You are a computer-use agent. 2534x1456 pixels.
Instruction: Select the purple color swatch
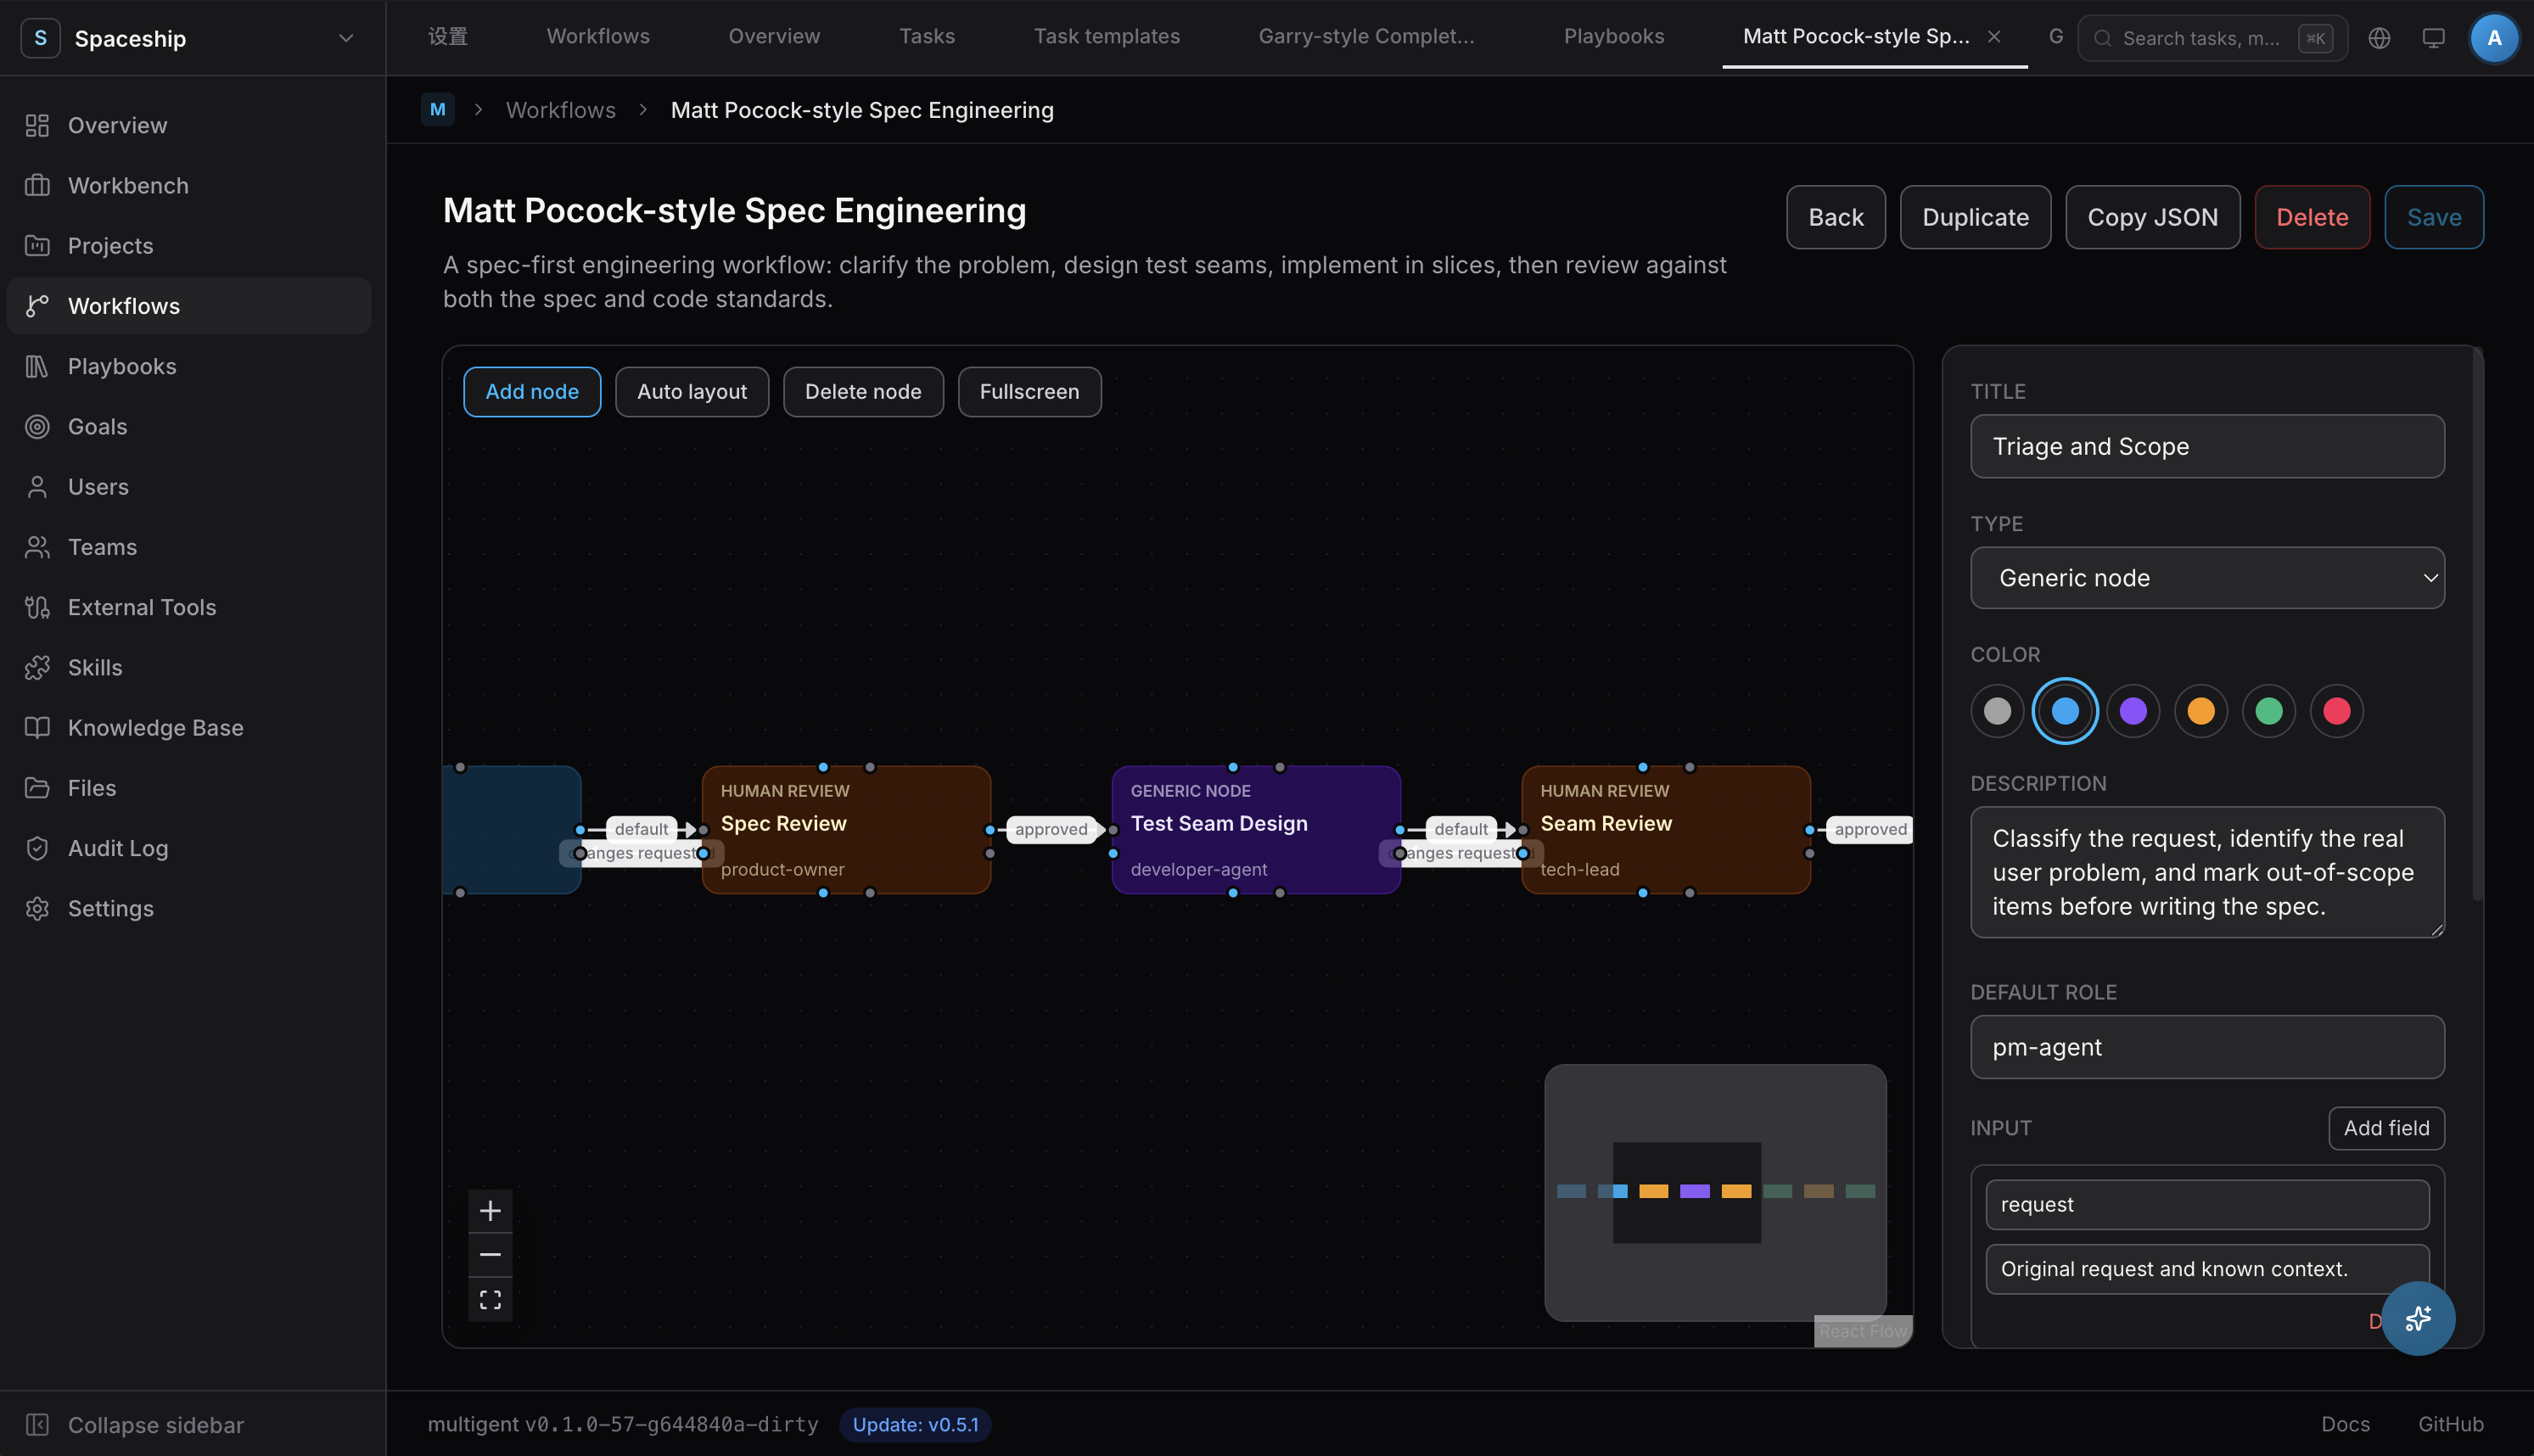[2133, 711]
